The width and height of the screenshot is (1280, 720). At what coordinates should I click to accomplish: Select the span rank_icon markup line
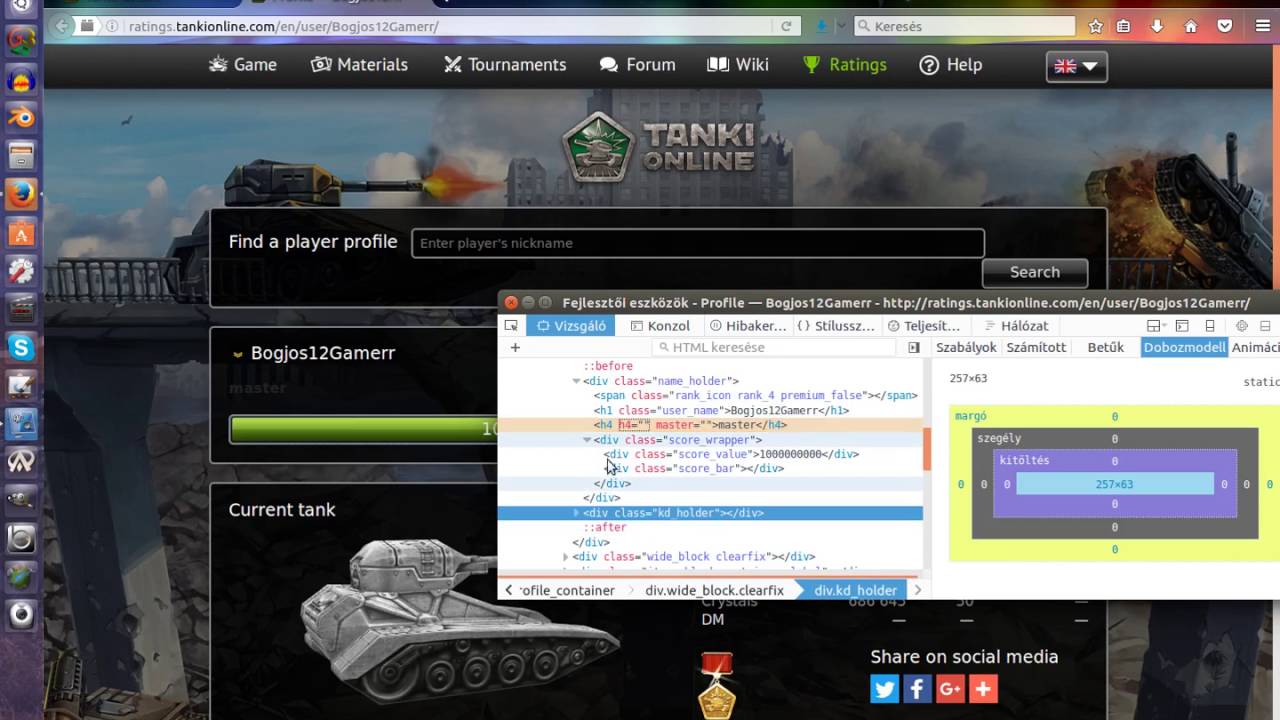click(x=755, y=396)
